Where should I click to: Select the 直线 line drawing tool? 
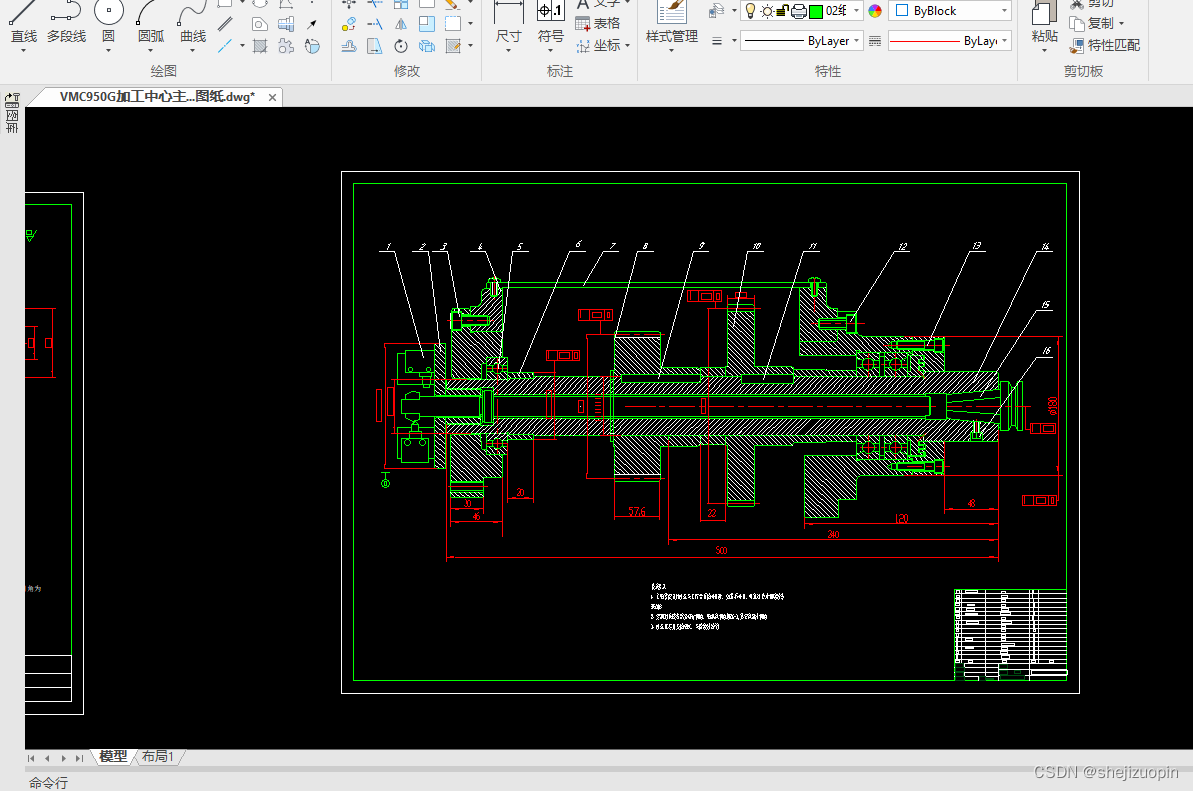click(x=24, y=23)
